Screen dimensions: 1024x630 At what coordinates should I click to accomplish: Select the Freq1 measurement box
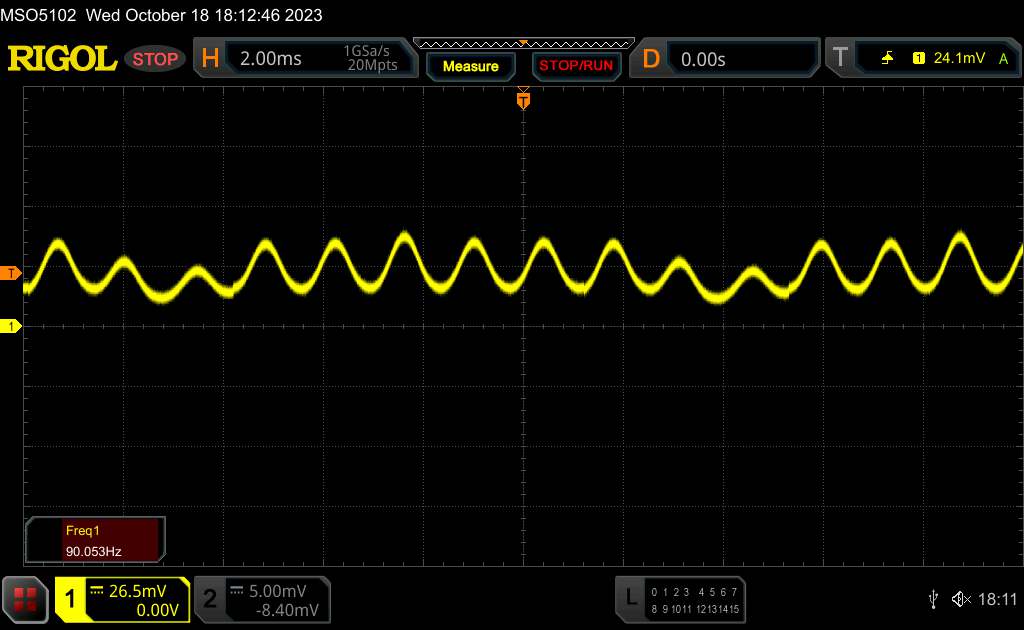pos(95,540)
